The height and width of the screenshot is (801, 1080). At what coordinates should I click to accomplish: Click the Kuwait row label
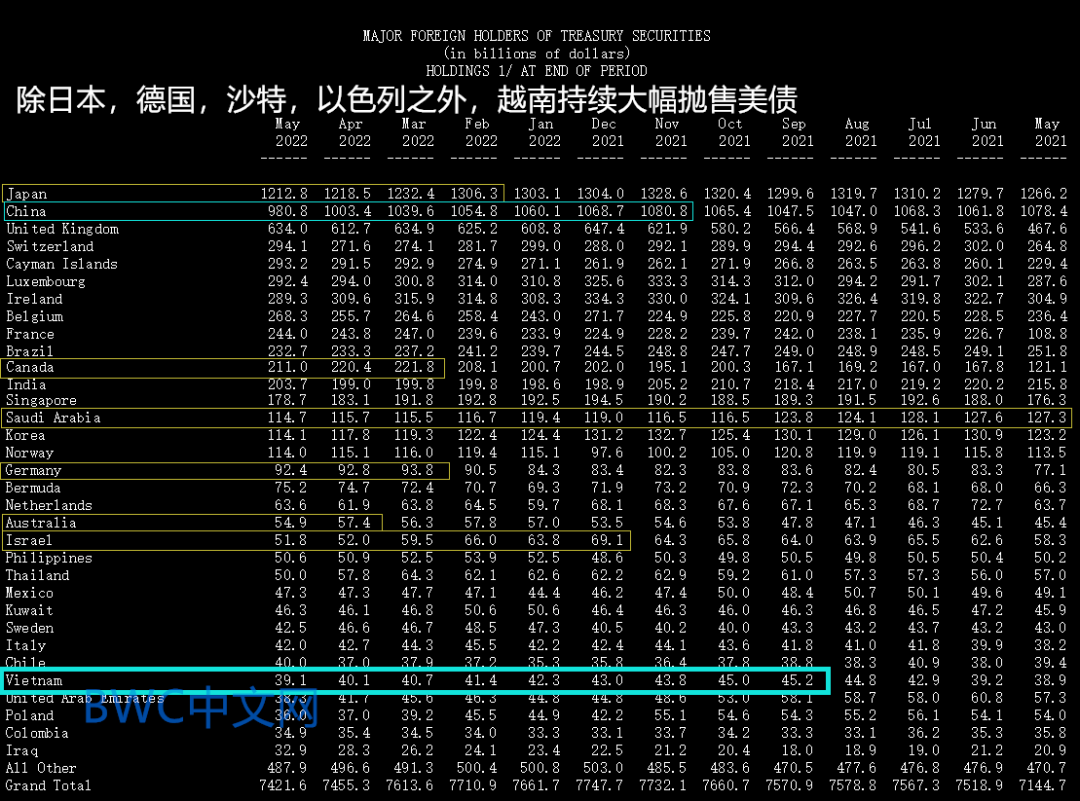(30, 610)
